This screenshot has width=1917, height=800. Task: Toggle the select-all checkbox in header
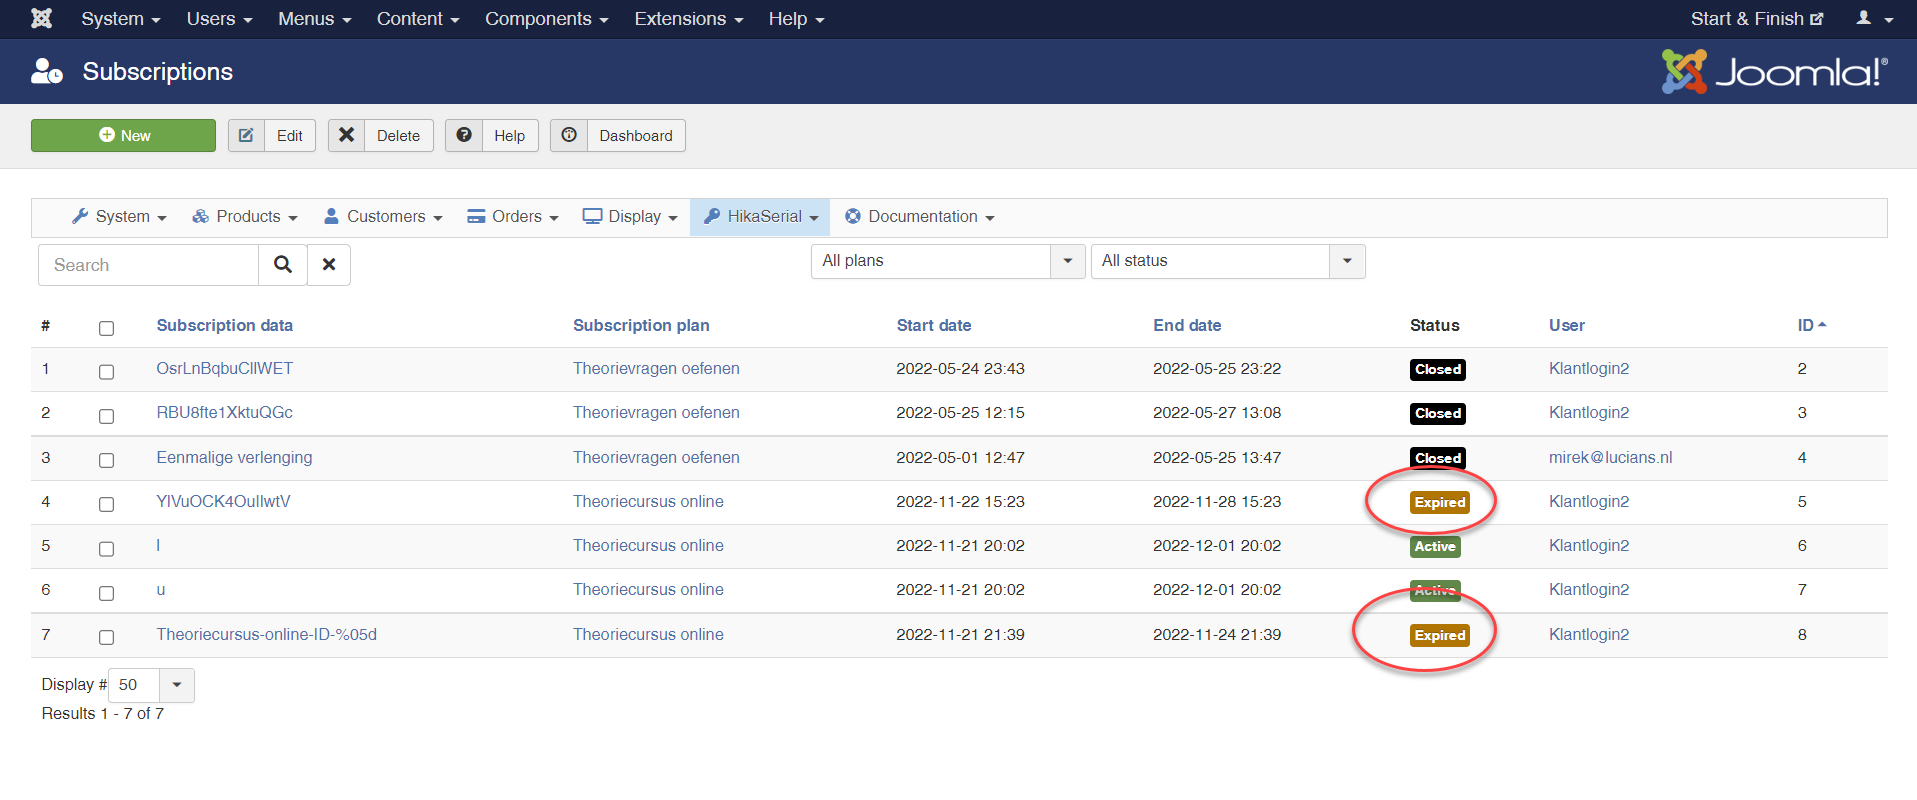pyautogui.click(x=107, y=328)
